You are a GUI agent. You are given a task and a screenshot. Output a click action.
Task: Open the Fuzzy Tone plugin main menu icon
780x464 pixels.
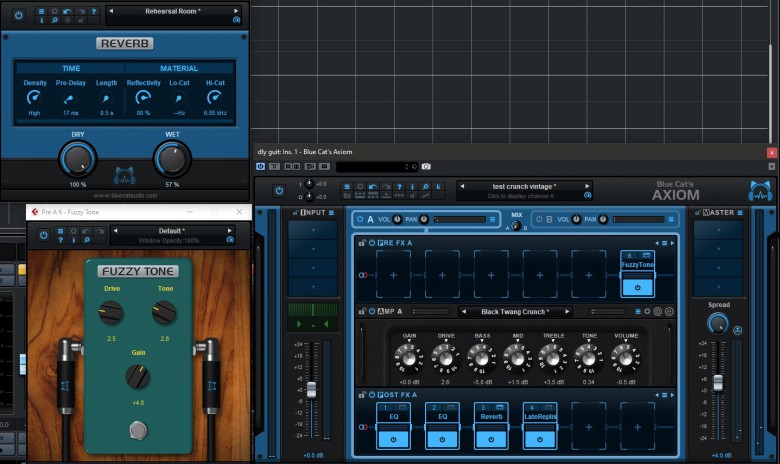click(x=61, y=231)
